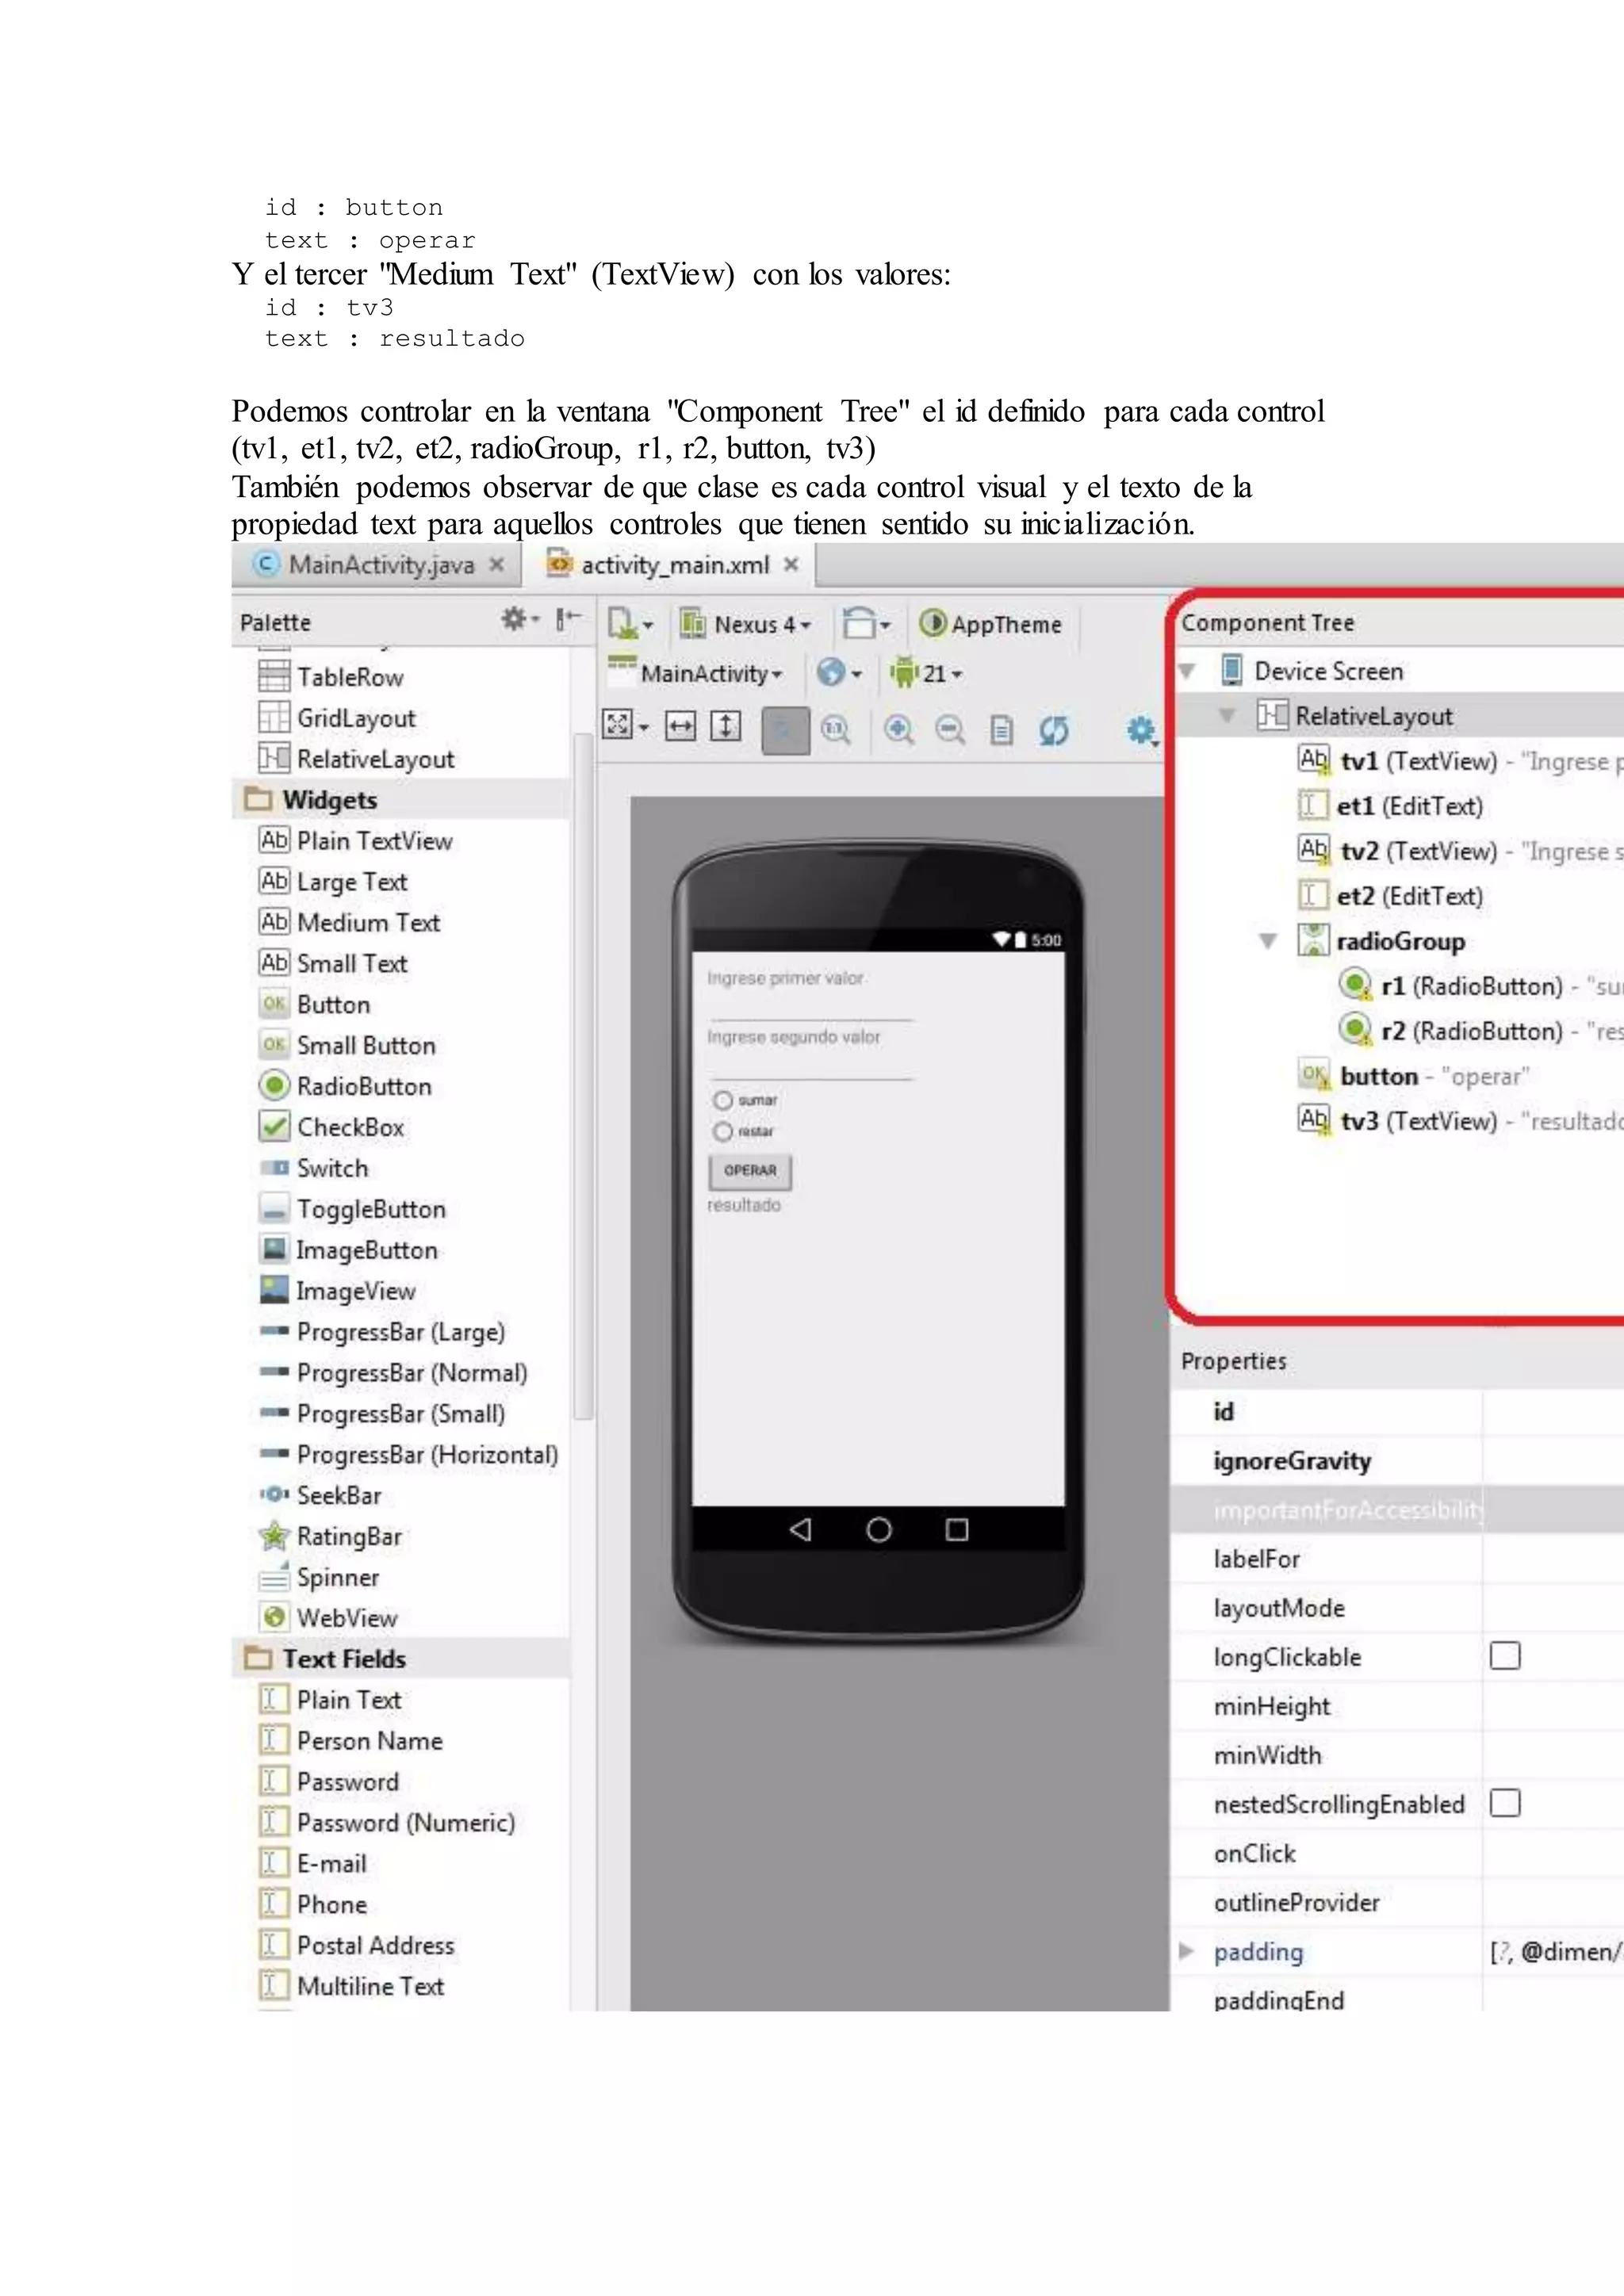
Task: Select RatingBar star item in Palette
Action: click(330, 1536)
